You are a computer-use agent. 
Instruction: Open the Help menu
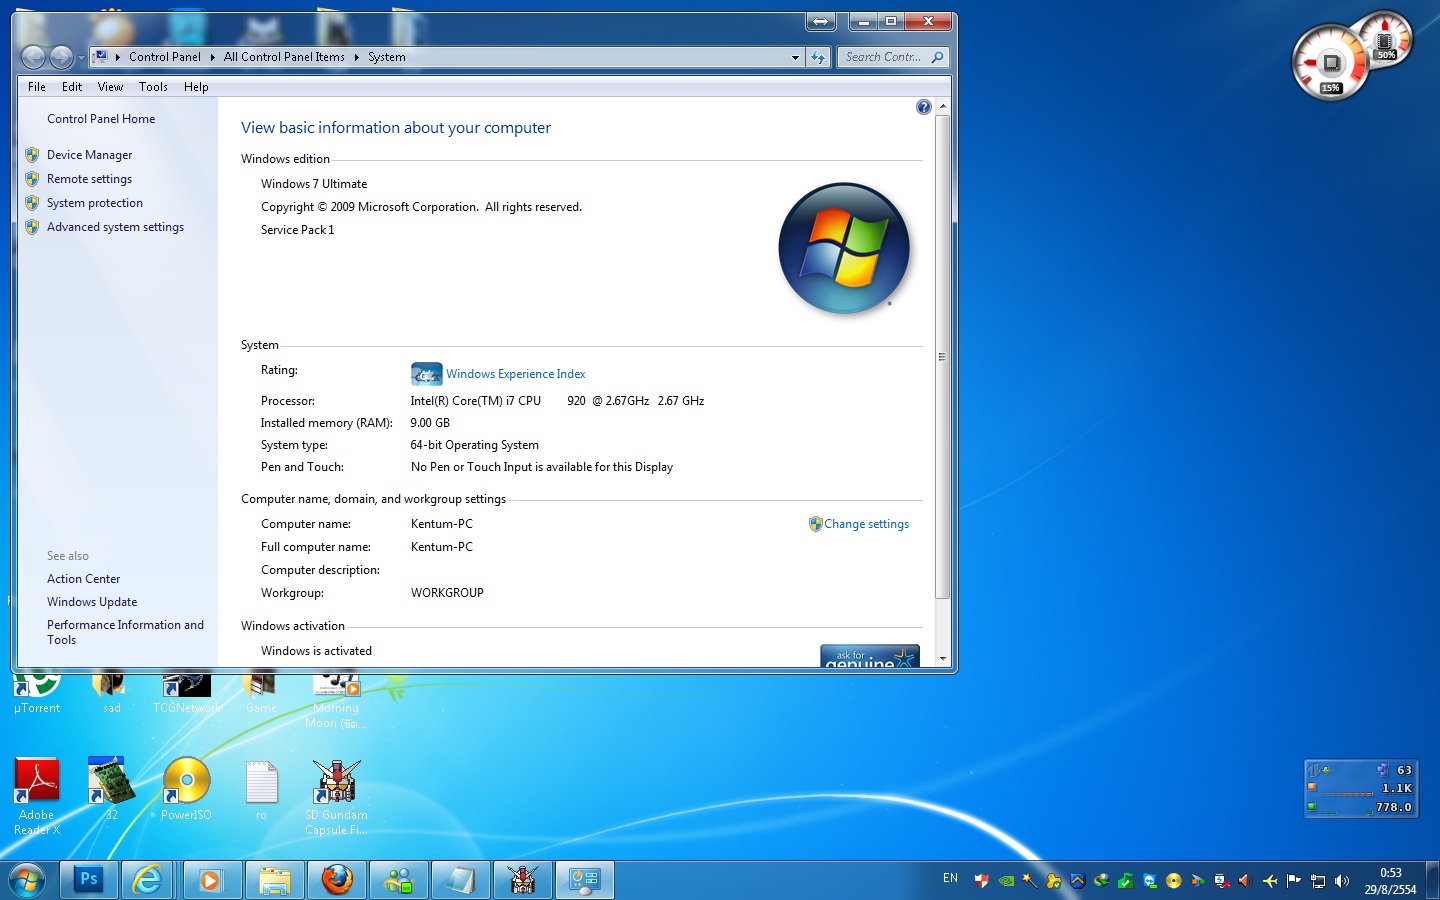coord(196,87)
